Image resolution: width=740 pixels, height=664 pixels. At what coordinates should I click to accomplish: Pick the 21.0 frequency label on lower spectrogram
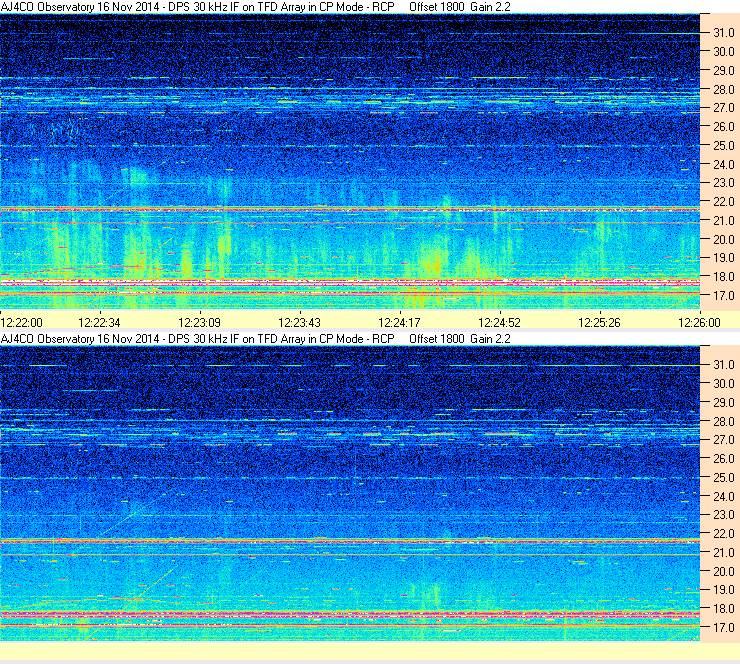[x=724, y=552]
